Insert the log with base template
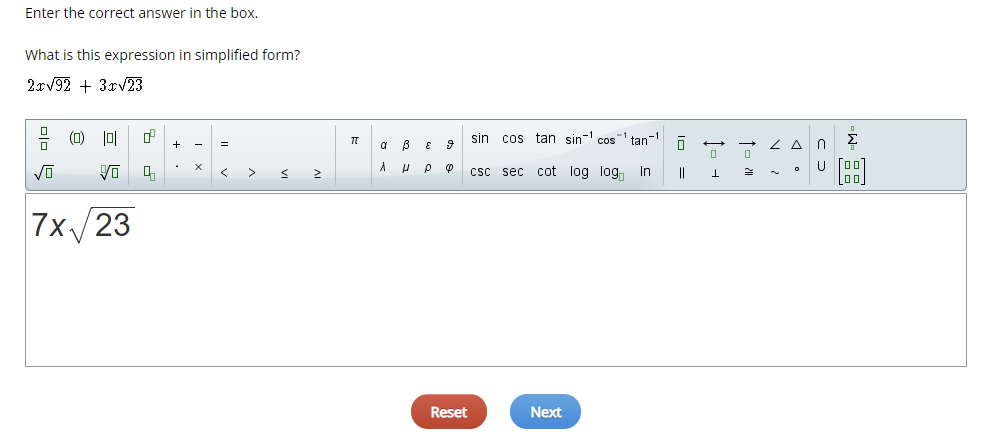Image resolution: width=1005 pixels, height=447 pixels. [612, 172]
